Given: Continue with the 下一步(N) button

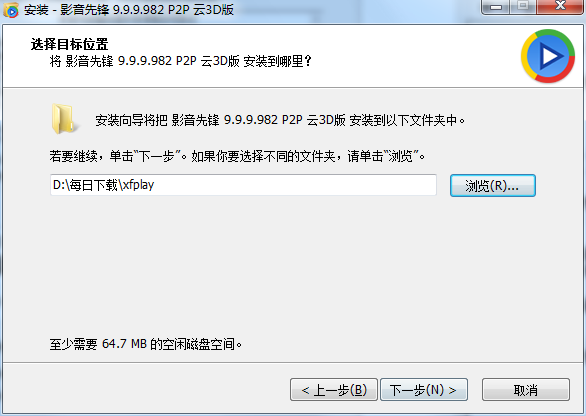Looking at the screenshot, I should click(x=424, y=390).
